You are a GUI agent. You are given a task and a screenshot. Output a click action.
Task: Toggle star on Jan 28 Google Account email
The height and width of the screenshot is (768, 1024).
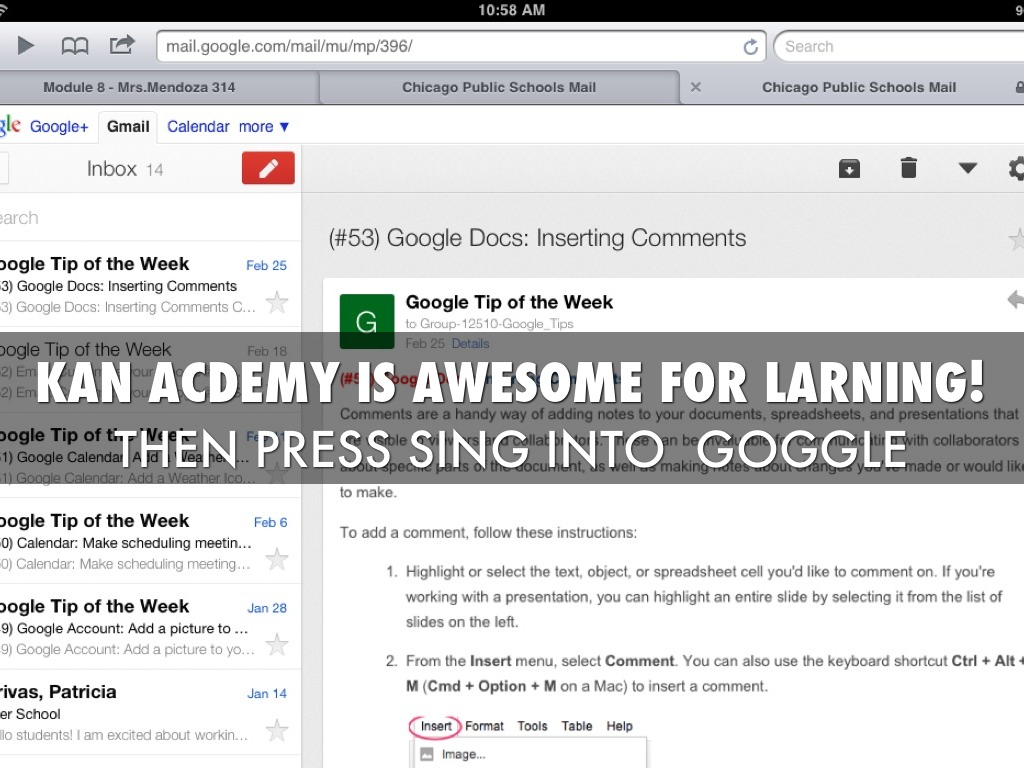click(276, 645)
